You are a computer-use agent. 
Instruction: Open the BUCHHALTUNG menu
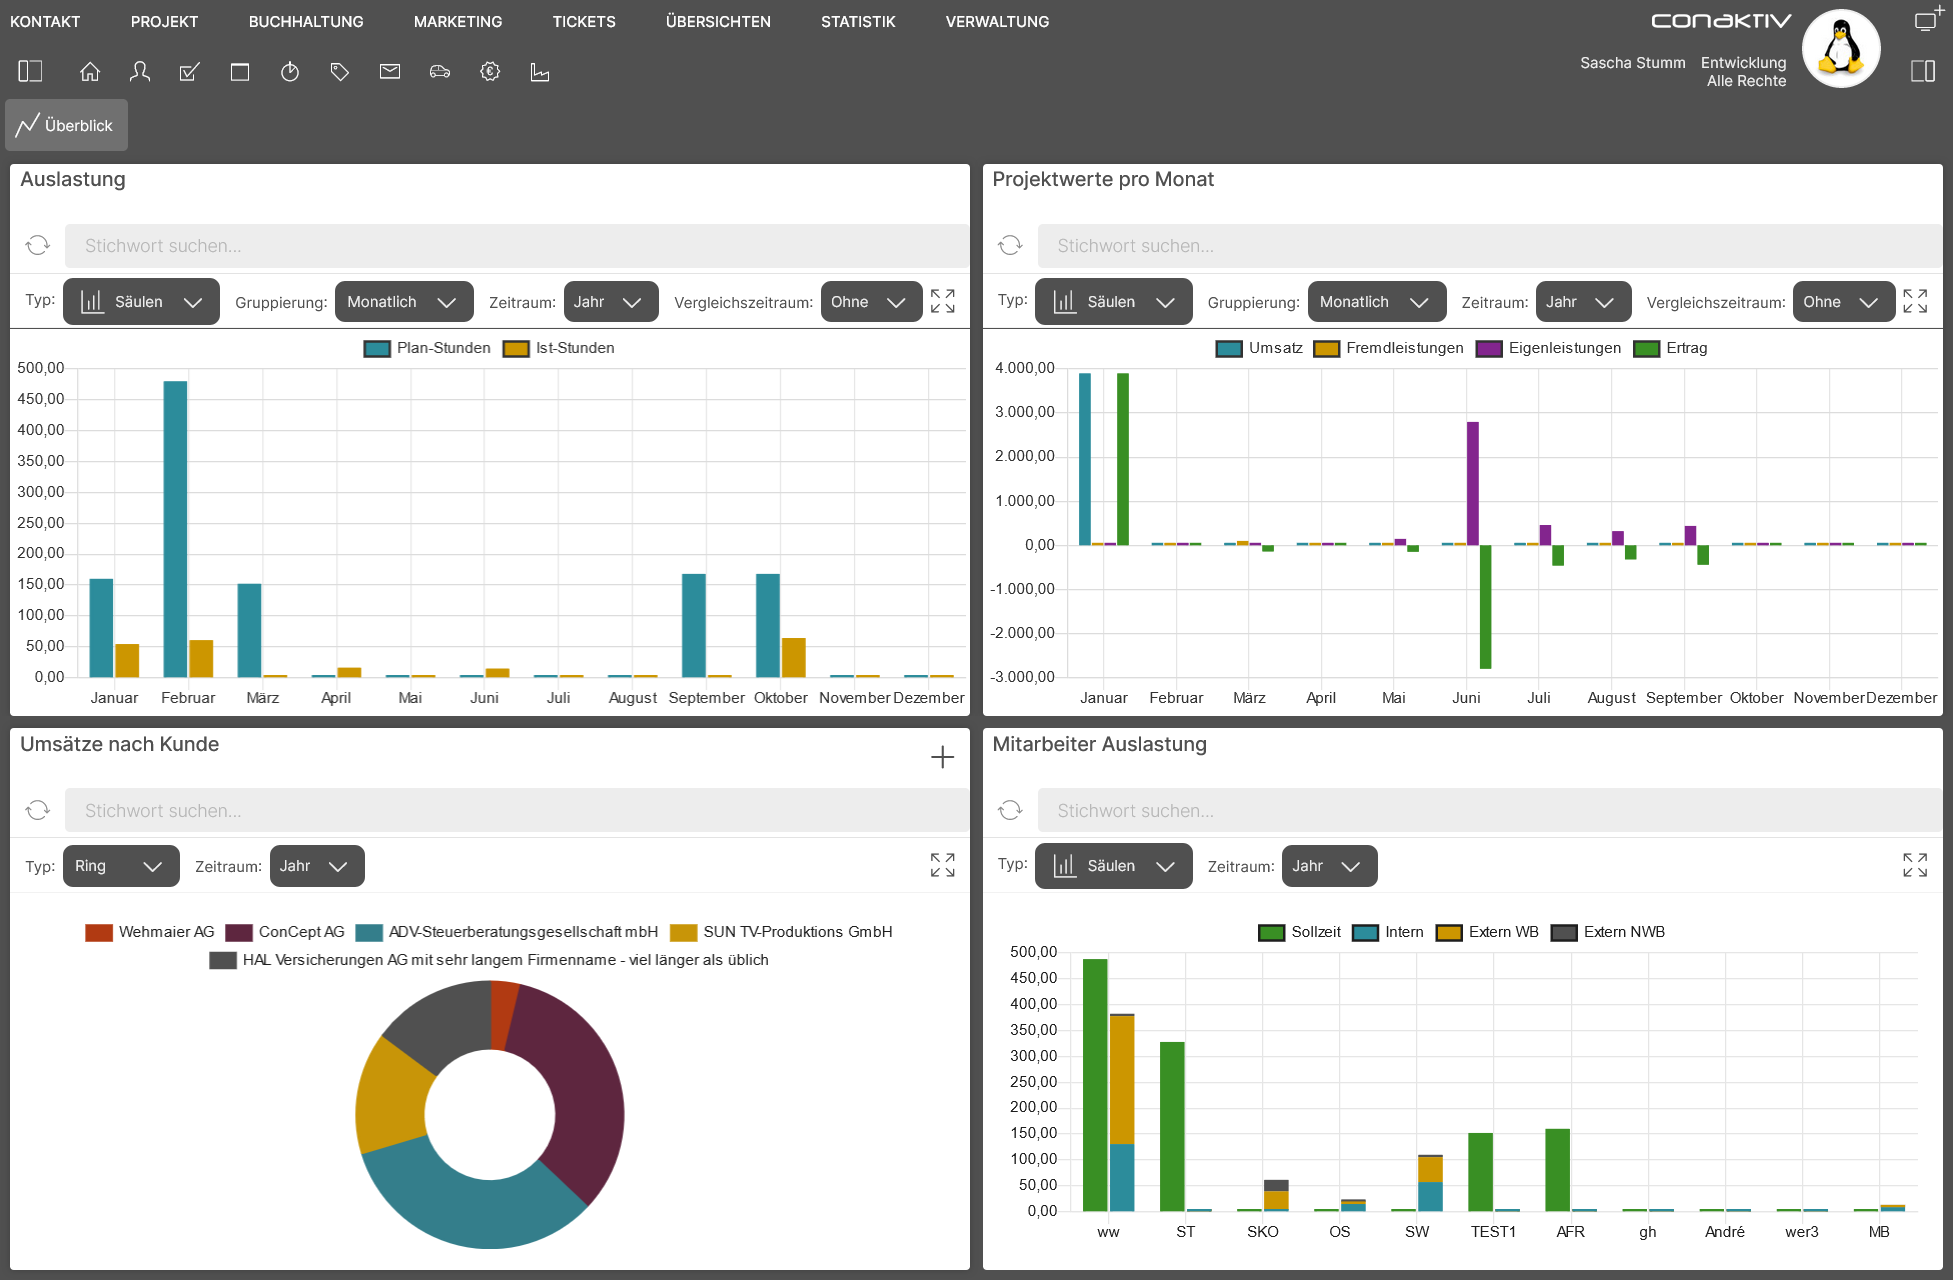pos(306,21)
